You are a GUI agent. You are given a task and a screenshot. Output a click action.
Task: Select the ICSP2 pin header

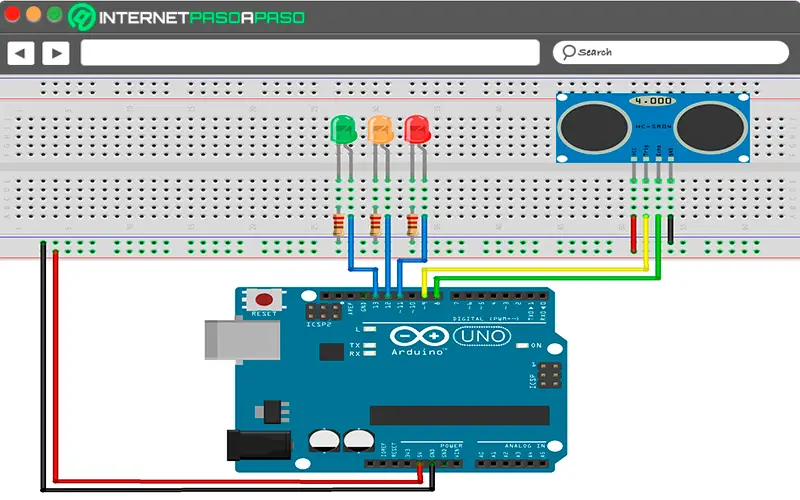click(x=323, y=311)
